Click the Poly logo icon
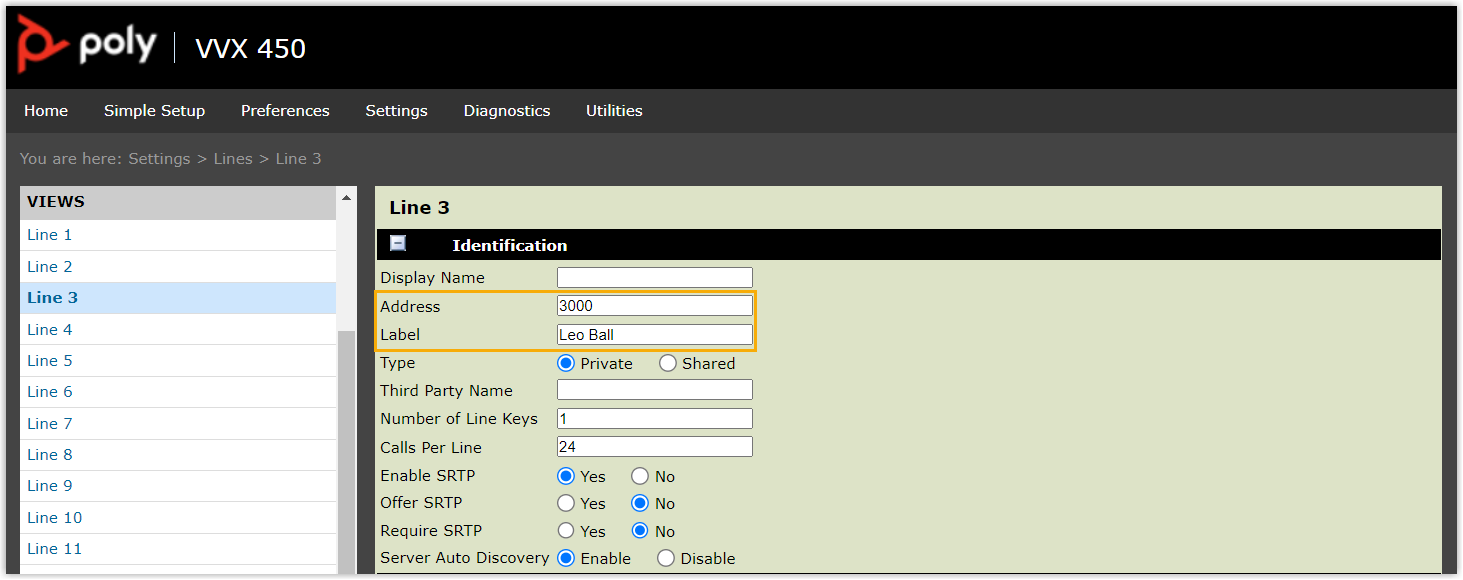Viewport: 1463px width, 580px height. (42, 45)
